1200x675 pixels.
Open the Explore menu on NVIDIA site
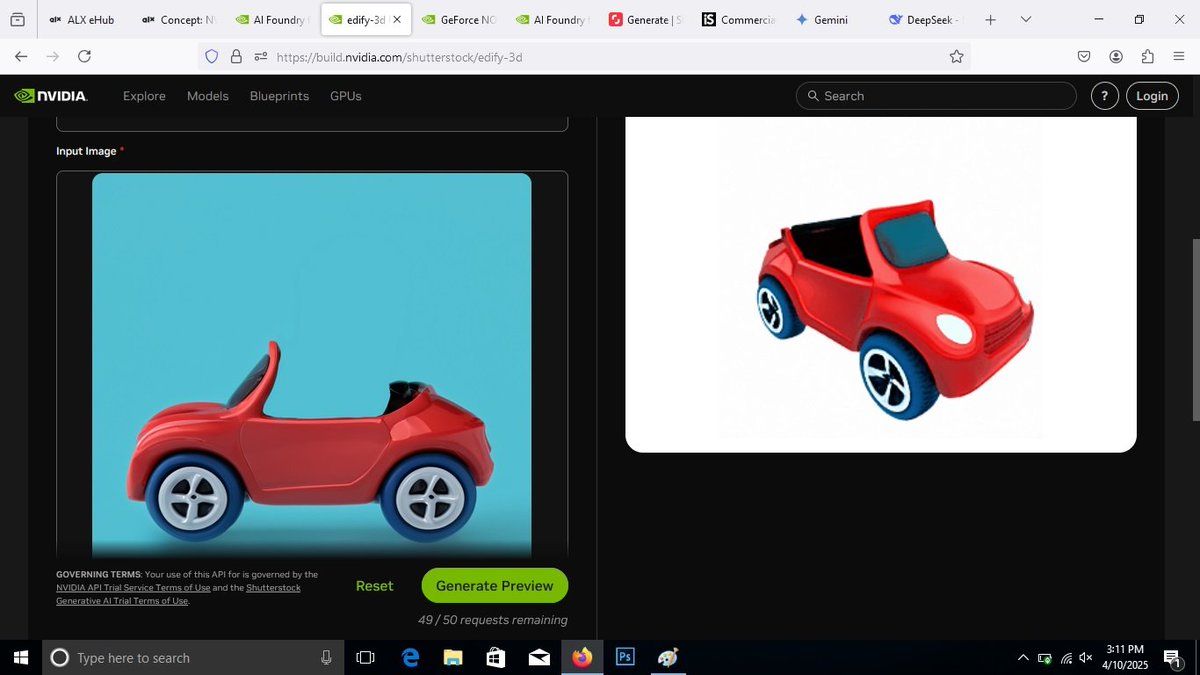pyautogui.click(x=143, y=96)
